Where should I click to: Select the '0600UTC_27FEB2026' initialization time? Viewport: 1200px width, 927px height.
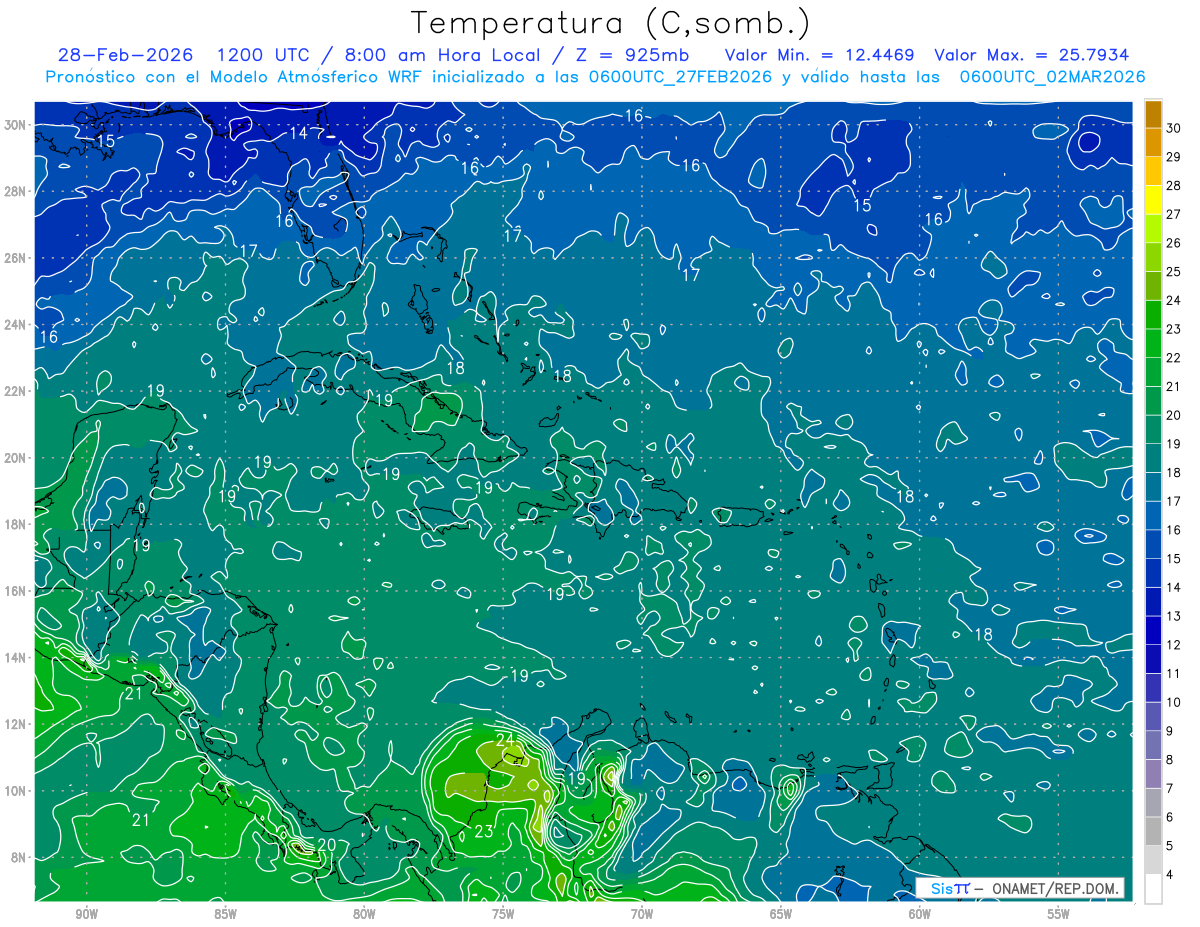681,77
